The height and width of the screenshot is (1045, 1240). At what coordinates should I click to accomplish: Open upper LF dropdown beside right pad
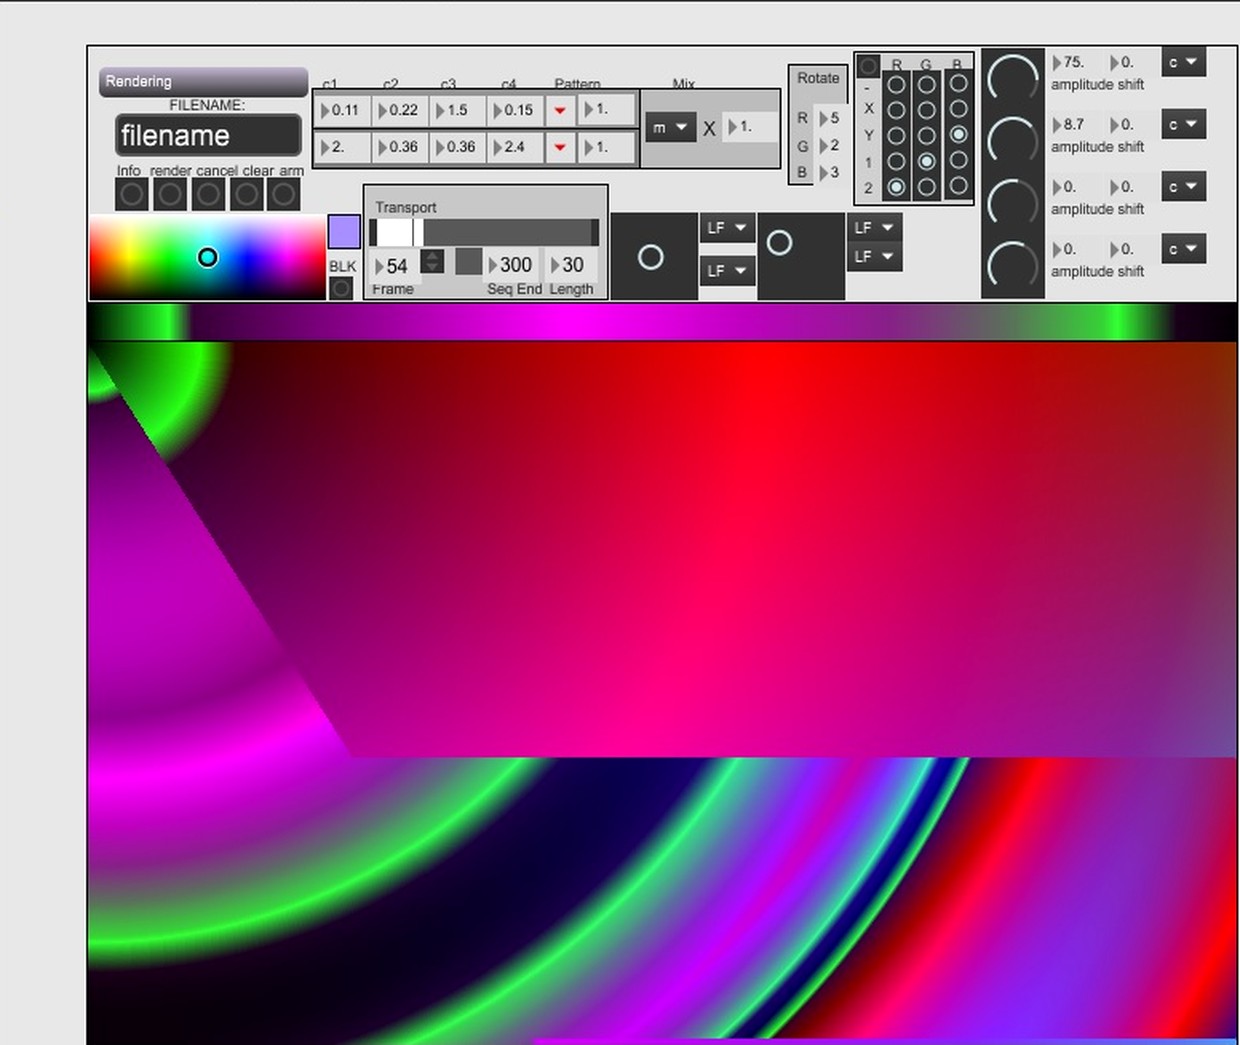pos(874,228)
